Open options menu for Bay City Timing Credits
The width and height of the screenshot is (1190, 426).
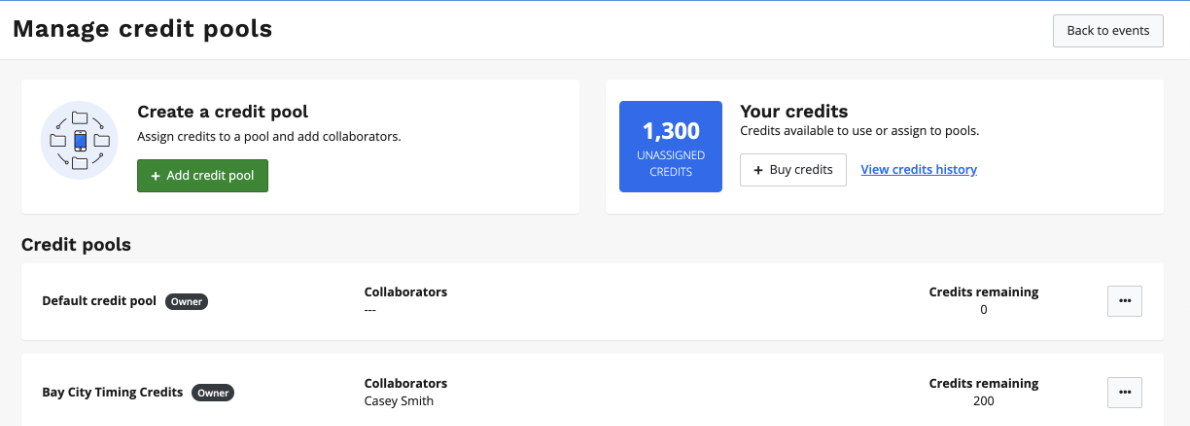[1124, 392]
